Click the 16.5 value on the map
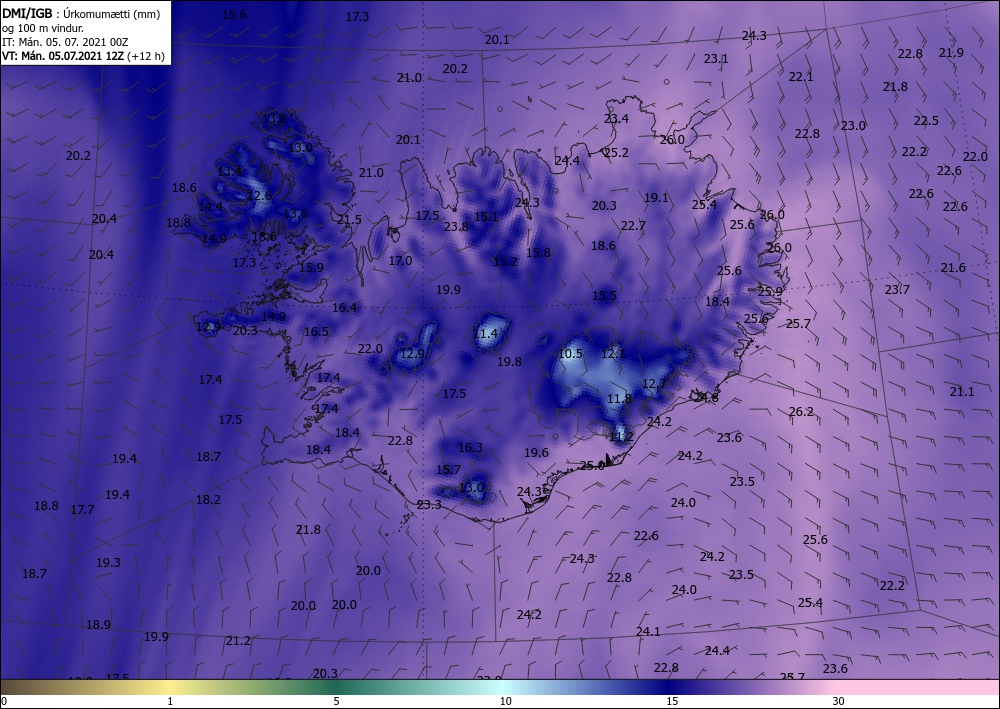Screen dimensions: 1000x709 (x=316, y=332)
